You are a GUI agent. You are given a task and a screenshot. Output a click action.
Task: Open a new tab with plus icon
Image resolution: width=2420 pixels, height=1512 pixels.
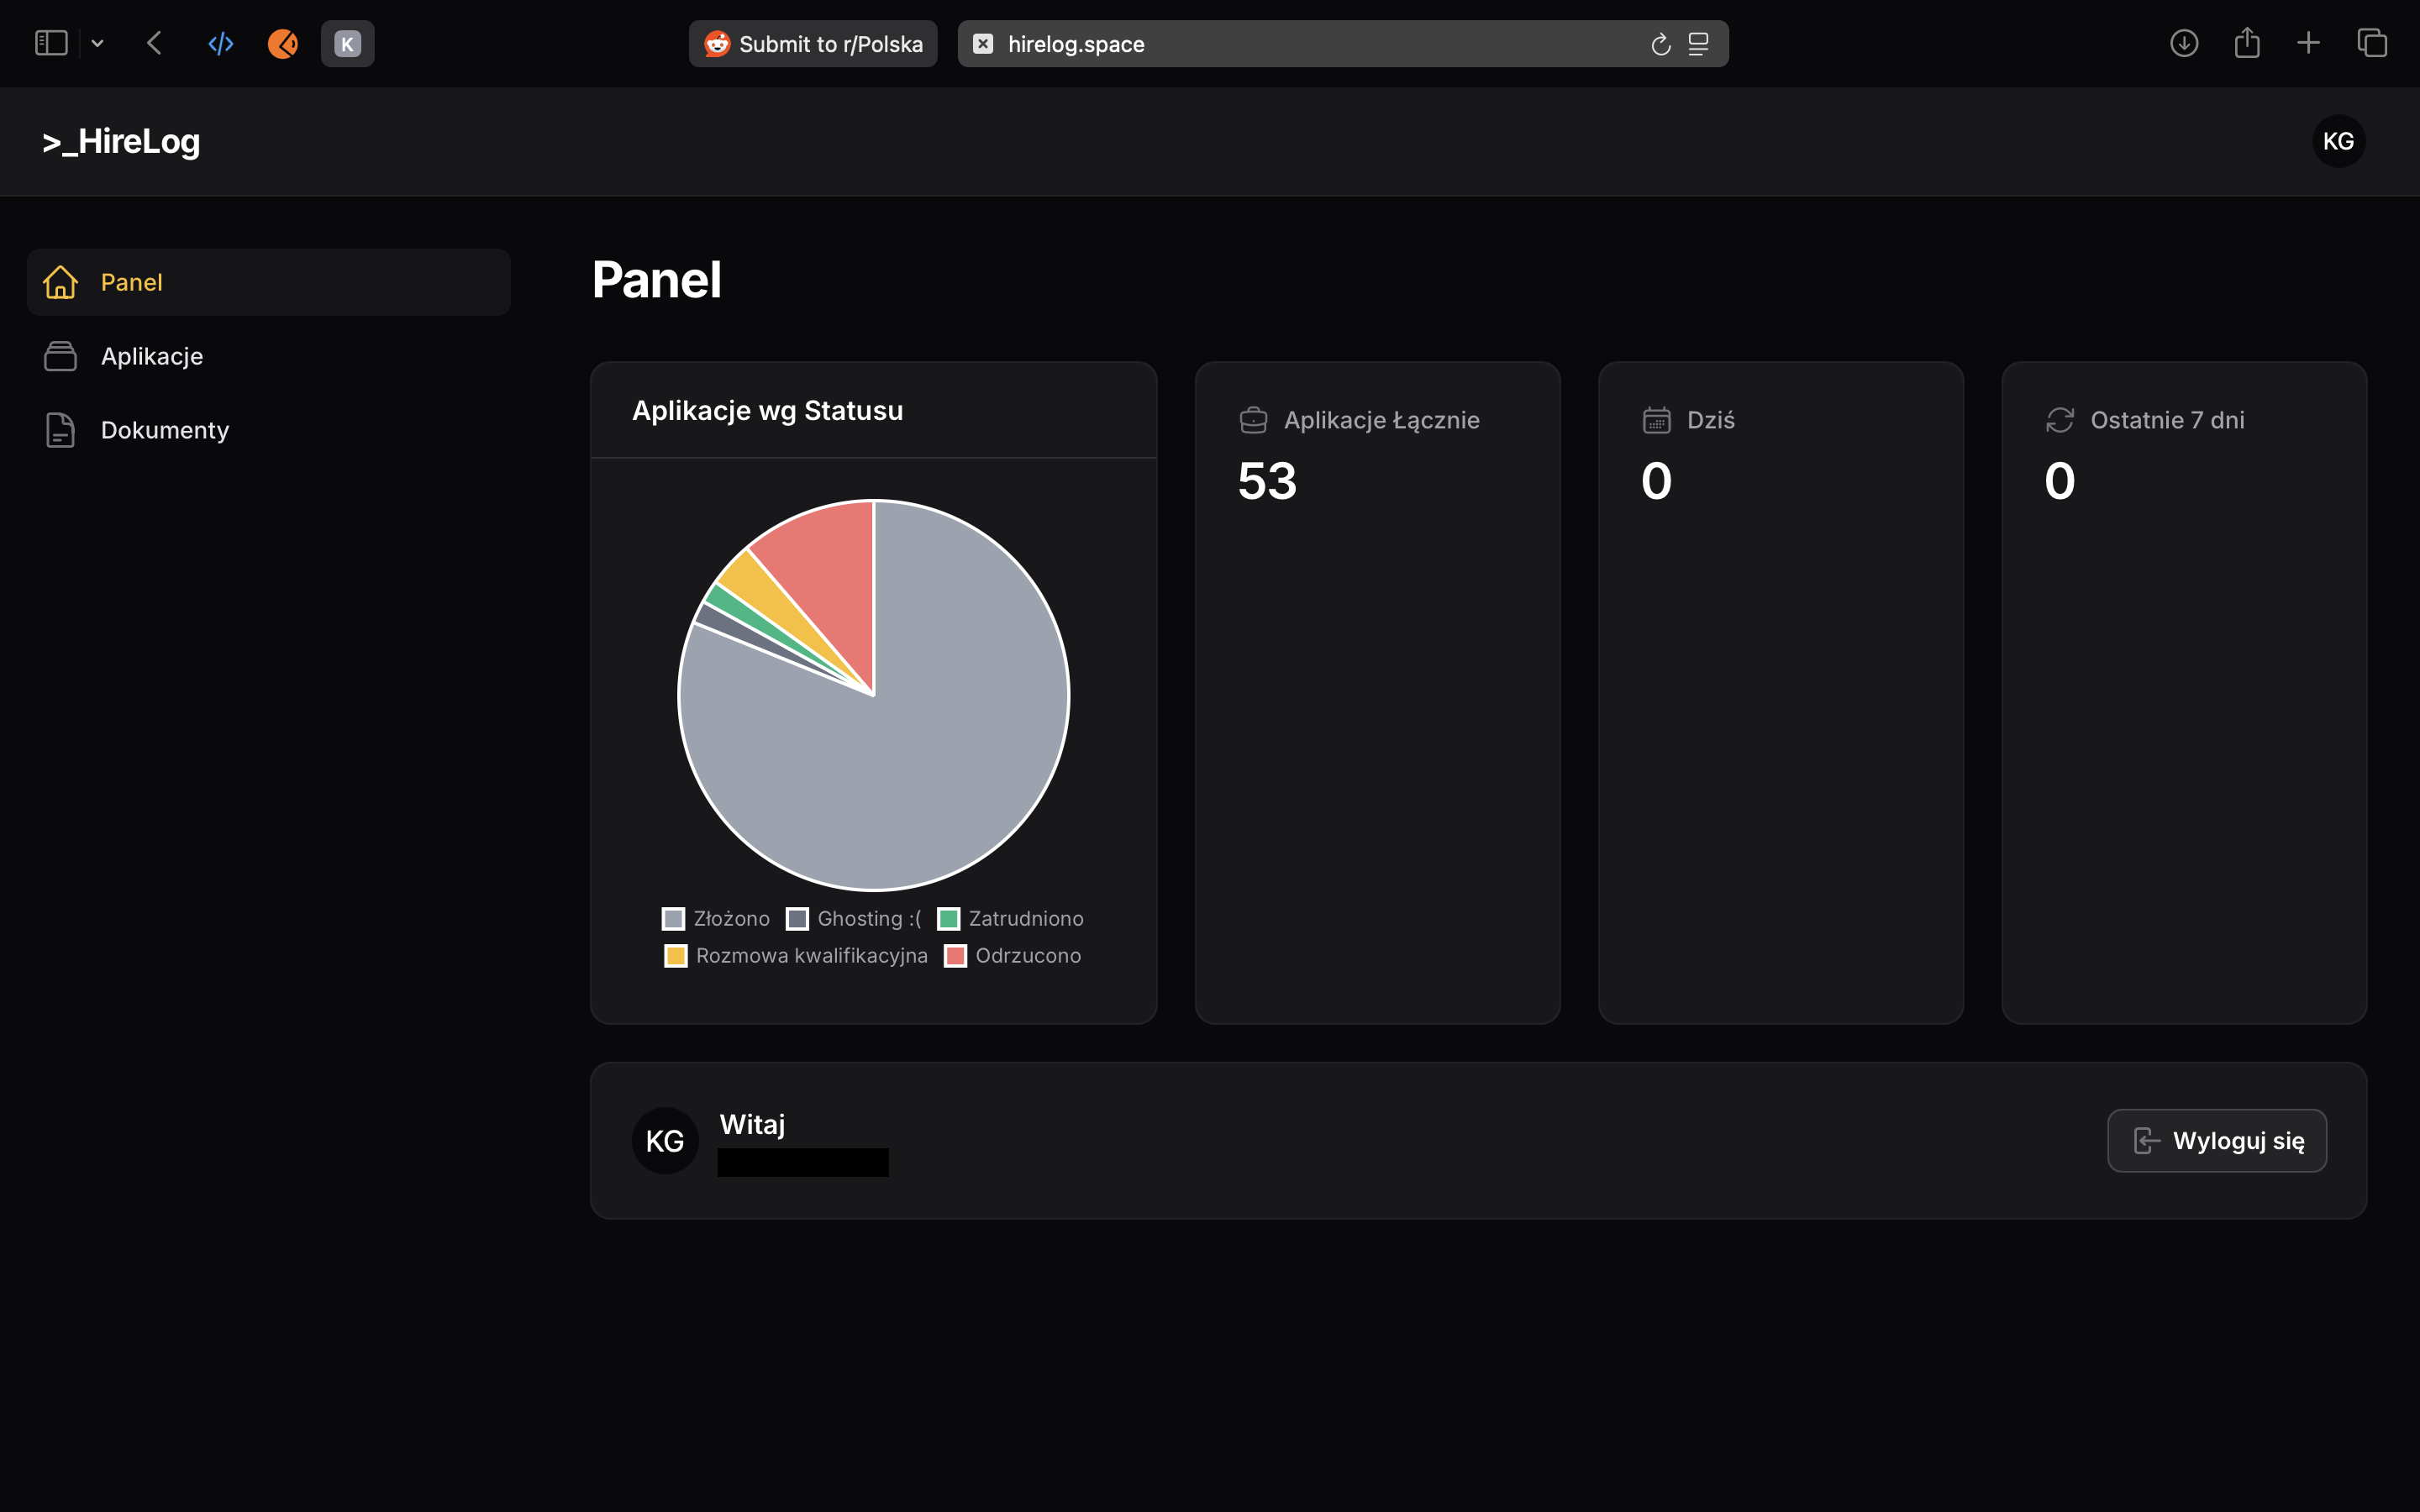(x=2308, y=43)
